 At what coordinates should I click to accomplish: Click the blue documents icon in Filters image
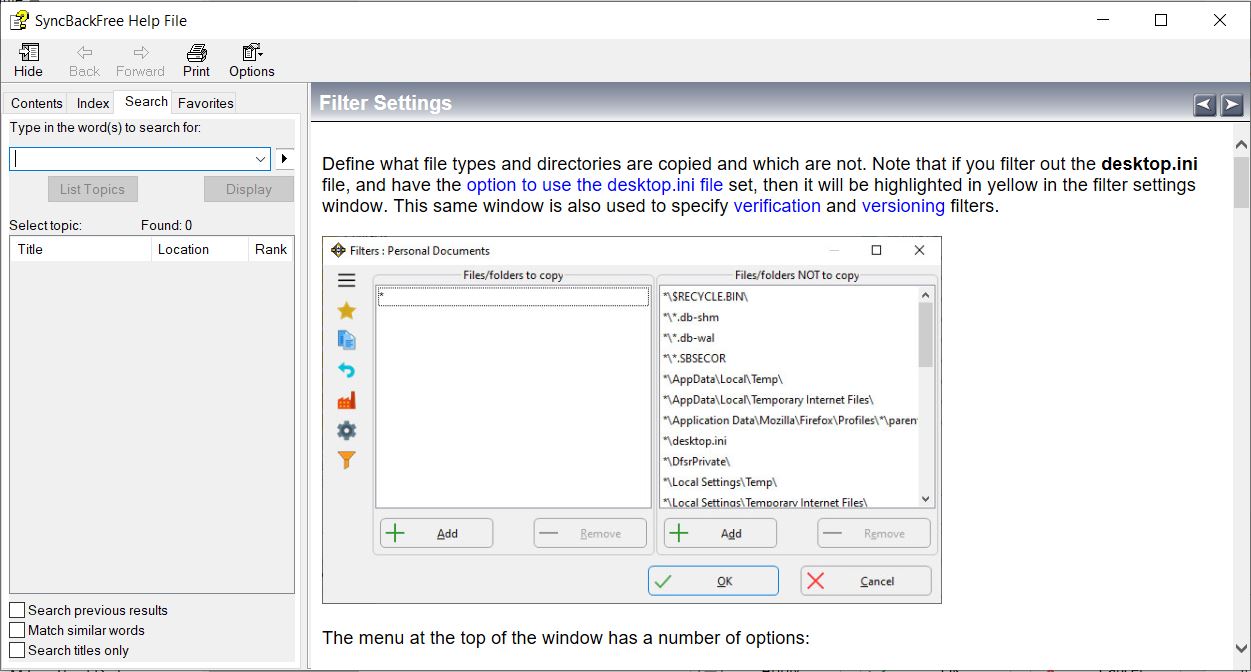[x=347, y=340]
